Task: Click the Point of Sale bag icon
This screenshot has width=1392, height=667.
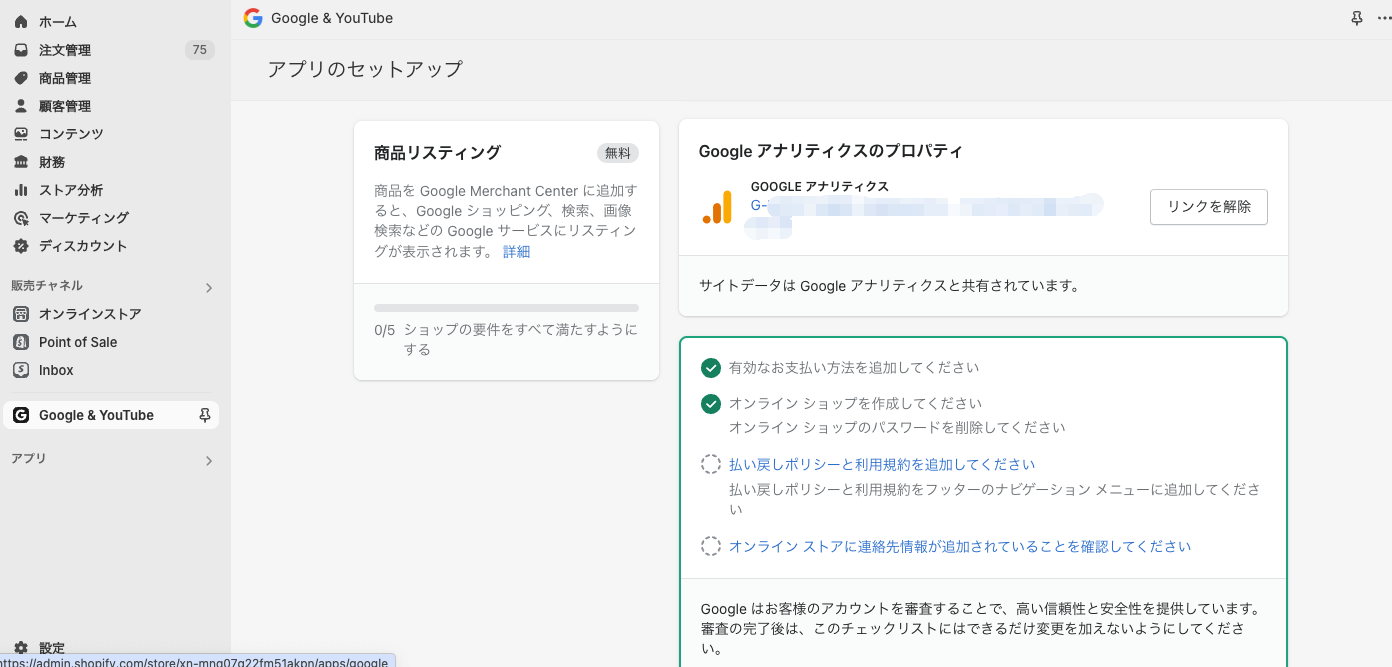Action: pyautogui.click(x=21, y=342)
